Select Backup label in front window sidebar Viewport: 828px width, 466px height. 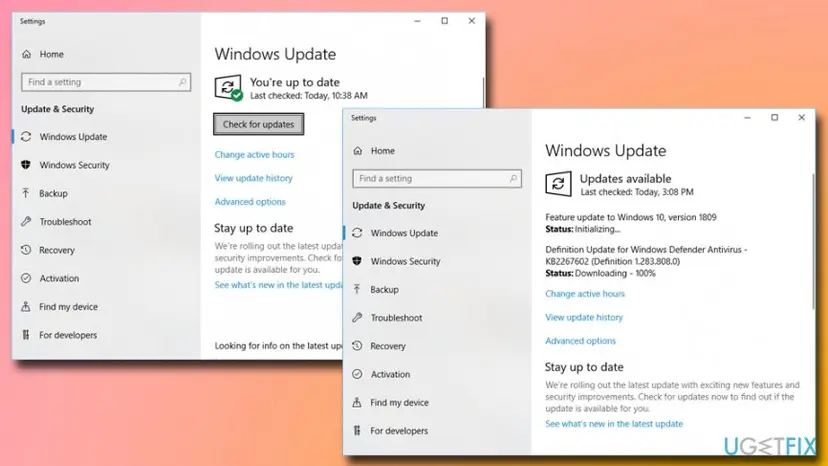coord(384,290)
